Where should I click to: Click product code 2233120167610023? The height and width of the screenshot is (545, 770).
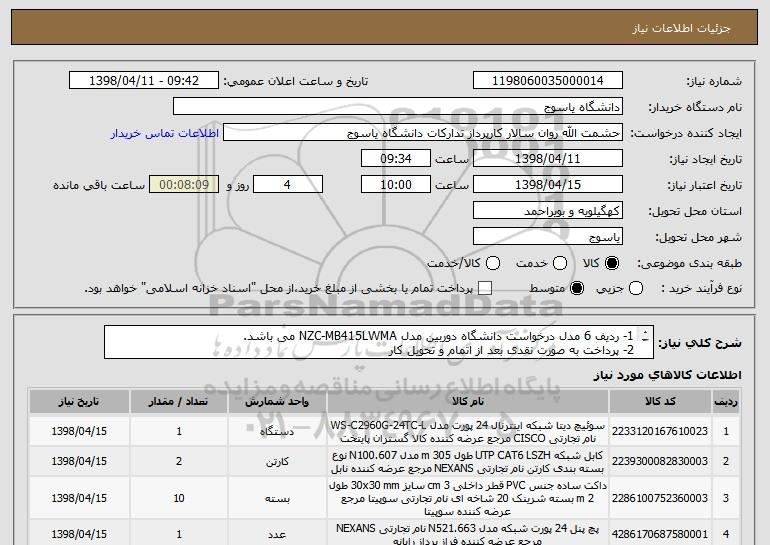pos(660,431)
